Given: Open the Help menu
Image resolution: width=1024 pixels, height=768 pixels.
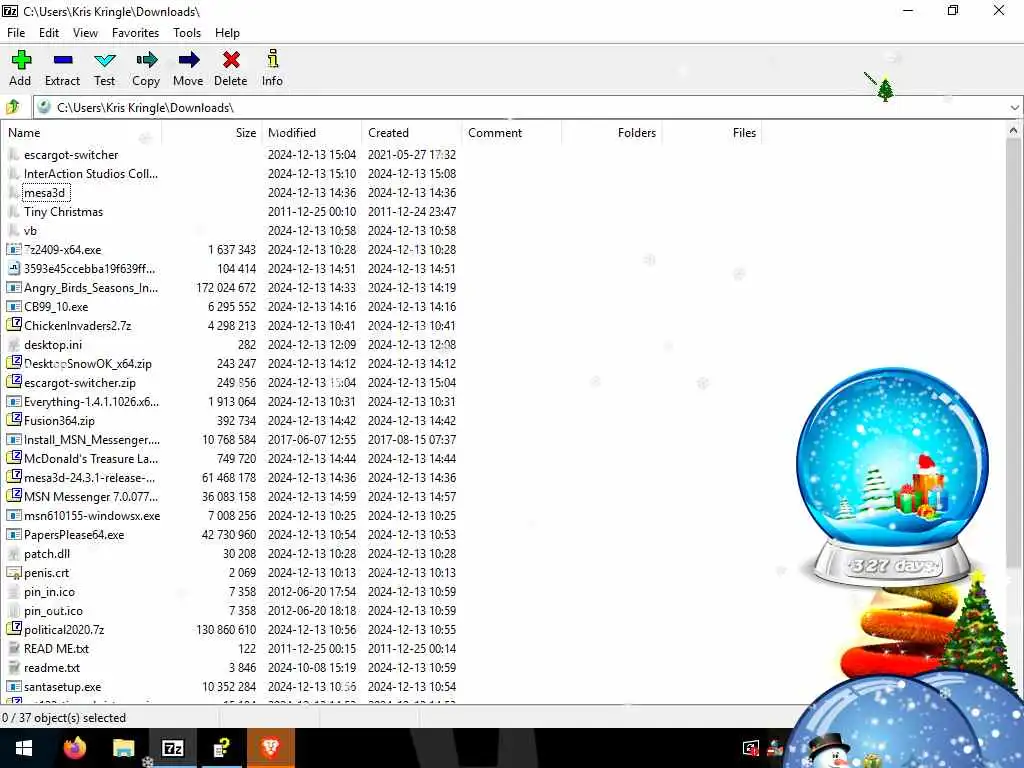Looking at the screenshot, I should click(x=227, y=33).
